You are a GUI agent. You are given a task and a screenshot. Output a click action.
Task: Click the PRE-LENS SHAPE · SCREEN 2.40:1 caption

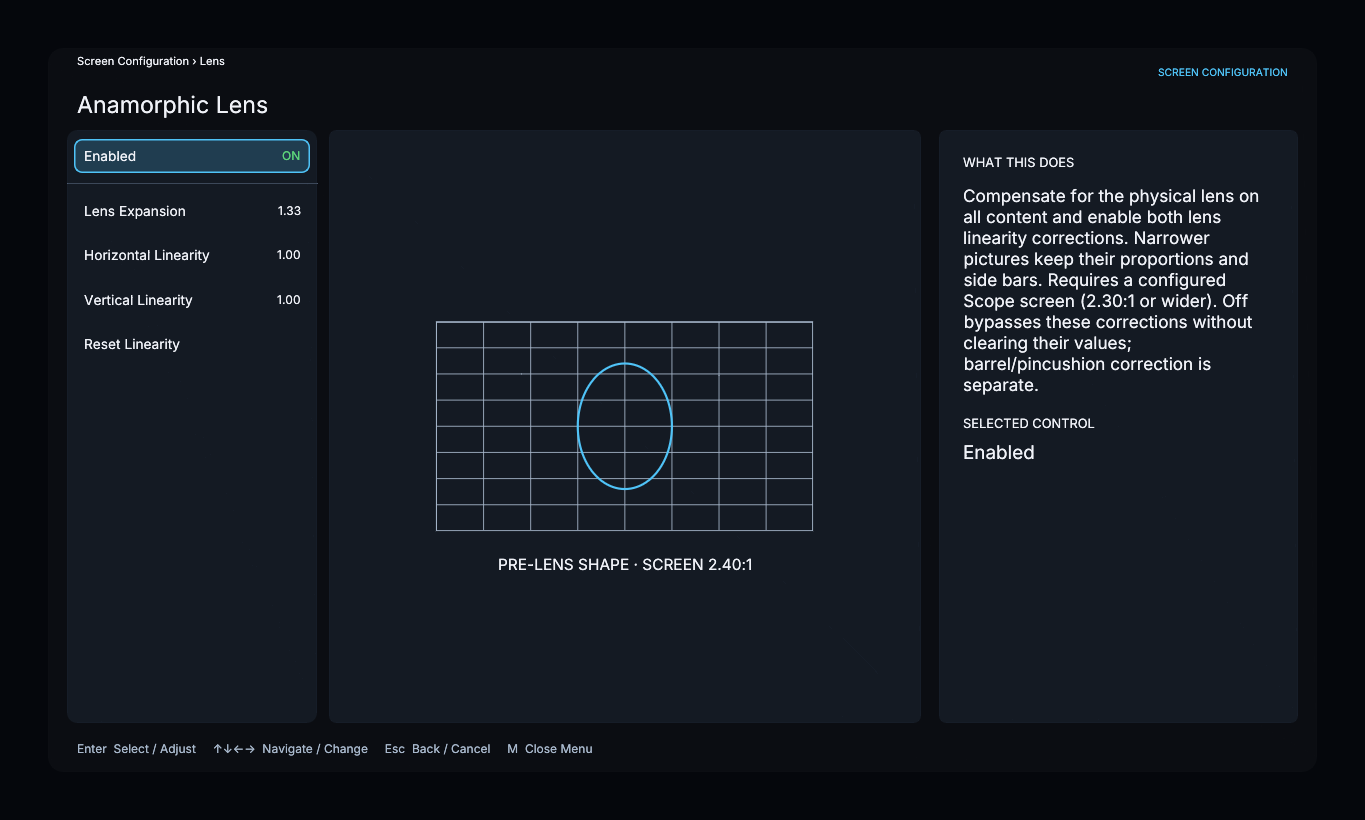coord(625,565)
